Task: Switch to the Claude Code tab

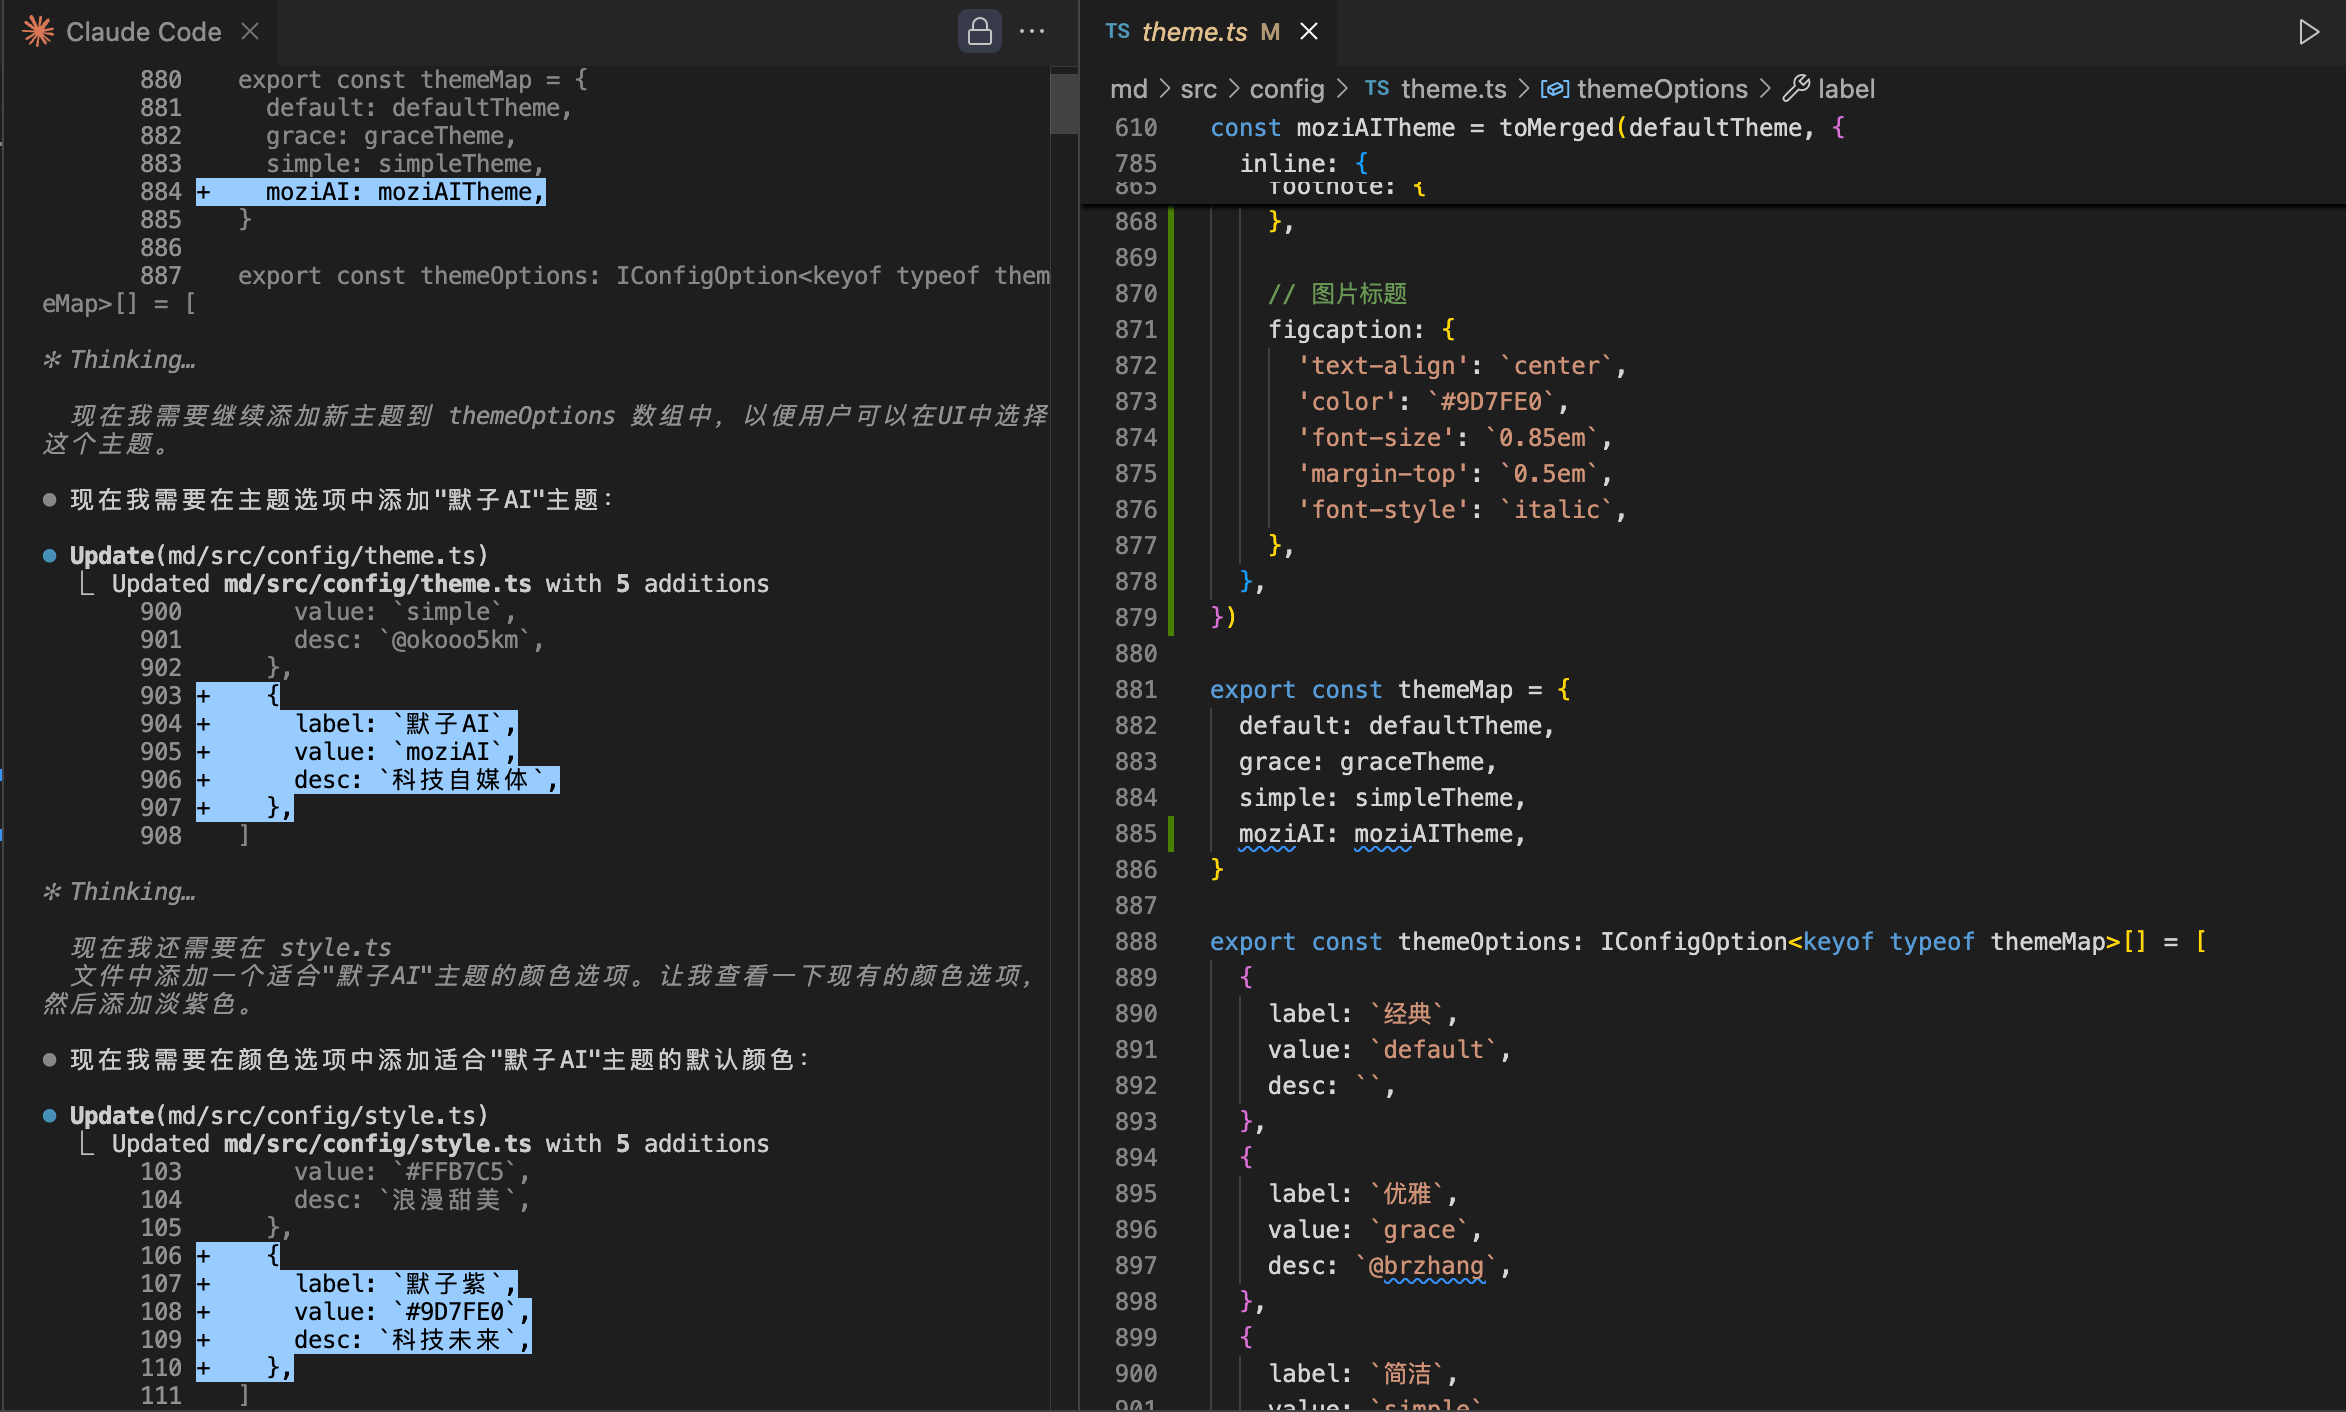Action: [x=143, y=32]
